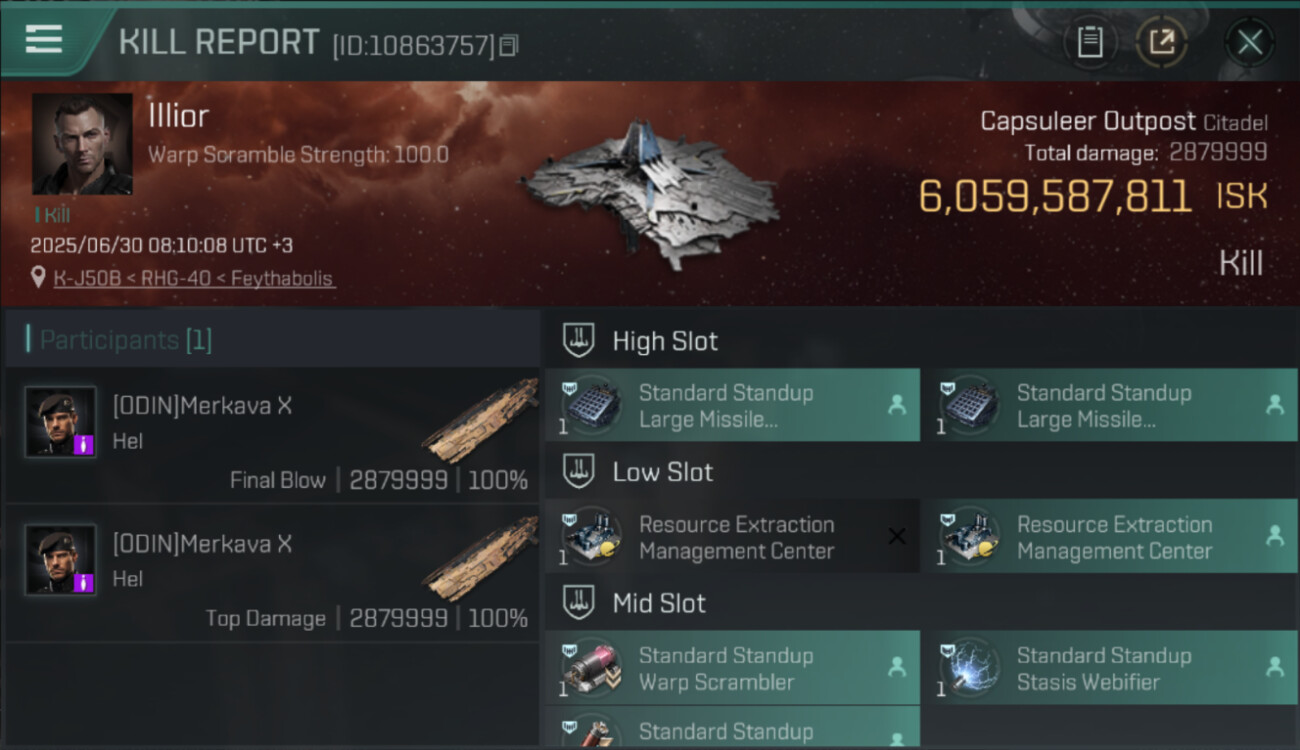
Task: Click info badge on Top Damage participant
Action: point(84,582)
